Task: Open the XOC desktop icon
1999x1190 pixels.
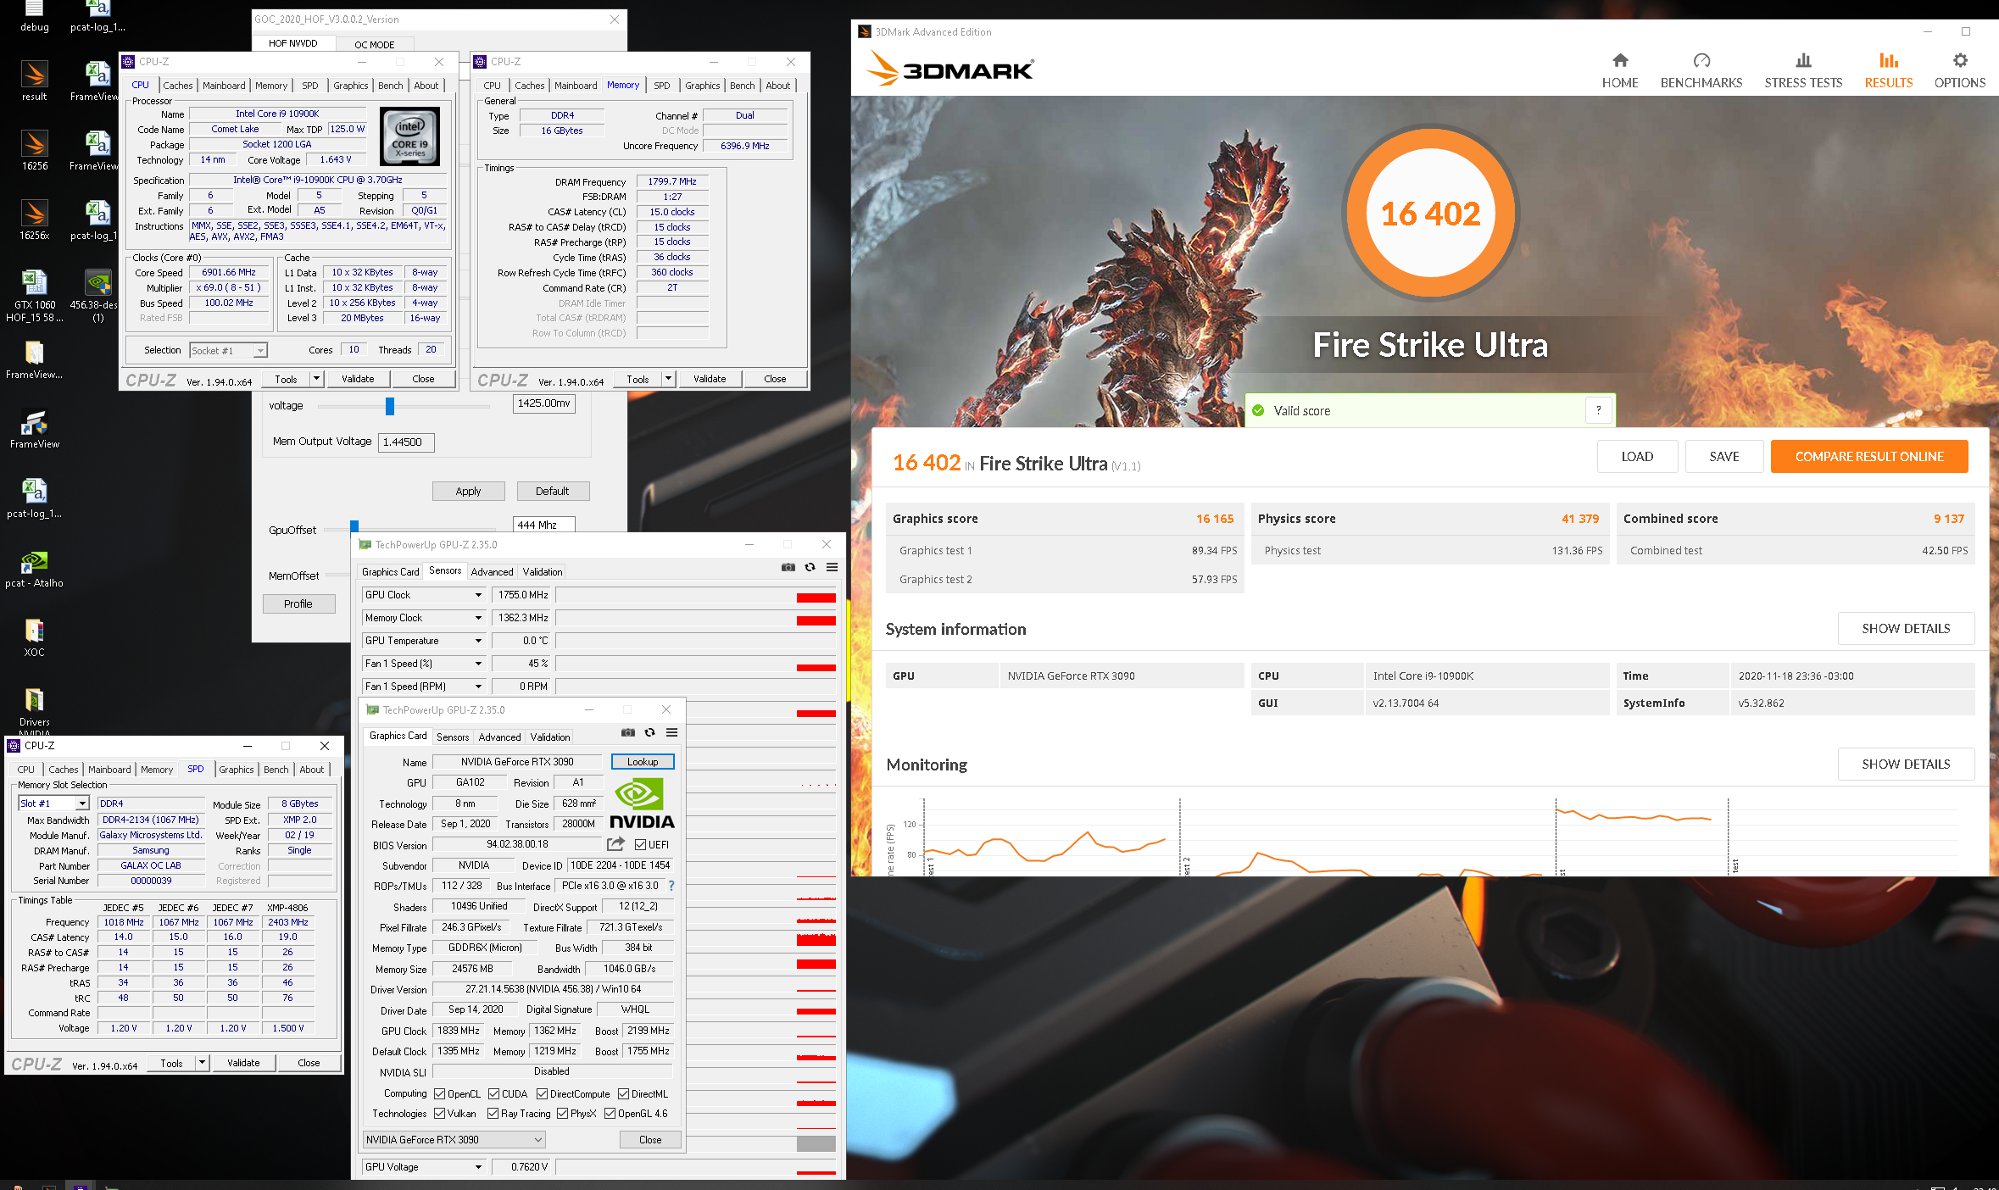Action: 34,636
